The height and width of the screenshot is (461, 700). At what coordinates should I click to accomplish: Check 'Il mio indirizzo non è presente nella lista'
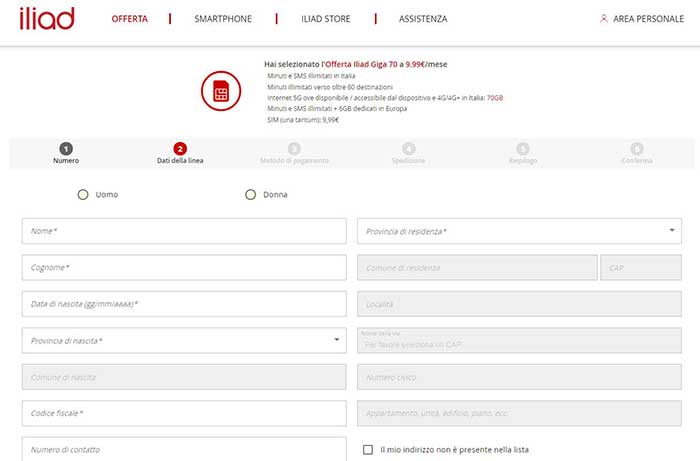pos(368,449)
